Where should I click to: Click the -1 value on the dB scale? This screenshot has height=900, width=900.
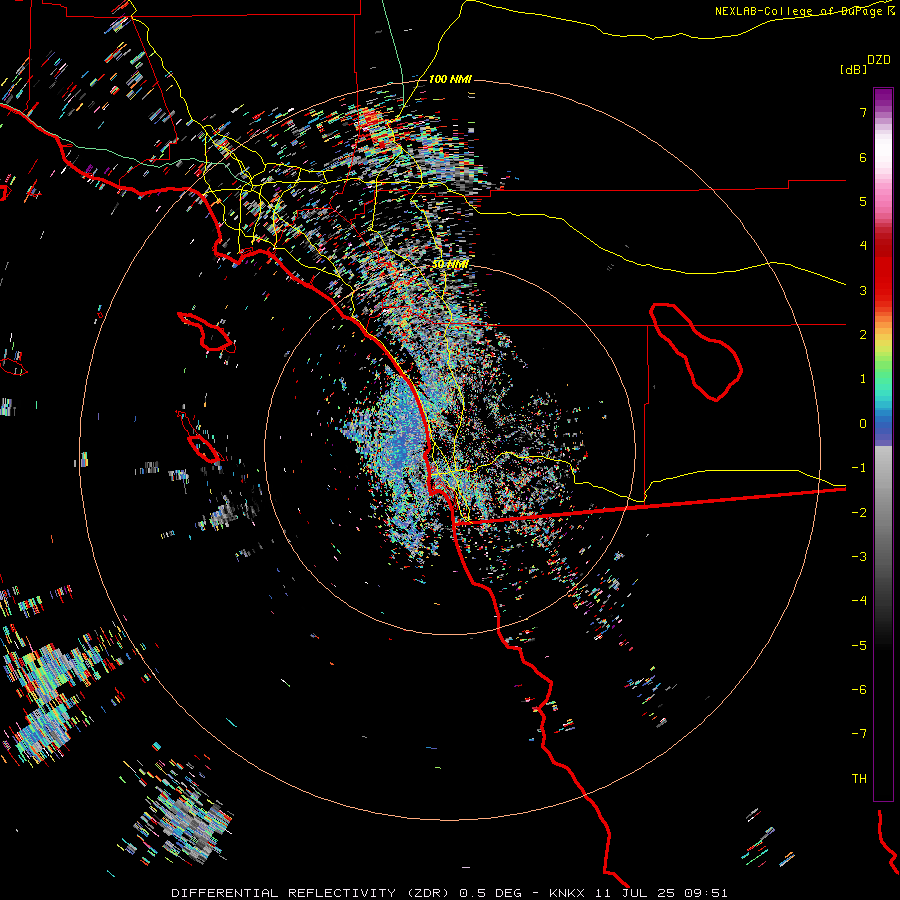859,468
